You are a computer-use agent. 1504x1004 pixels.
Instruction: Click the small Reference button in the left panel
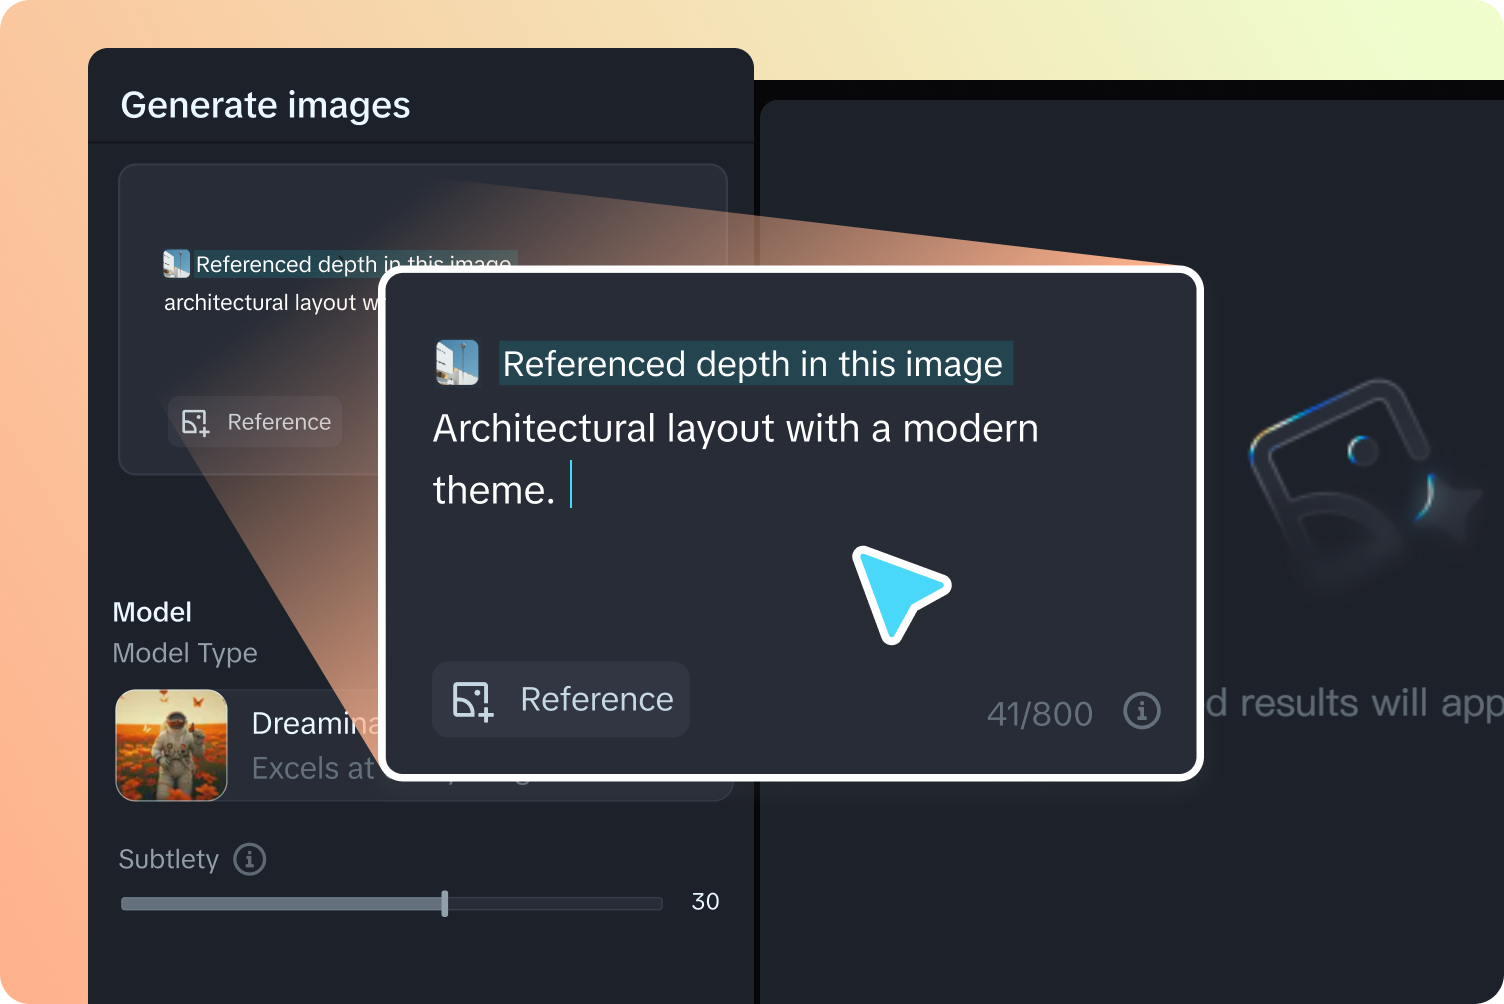(255, 422)
